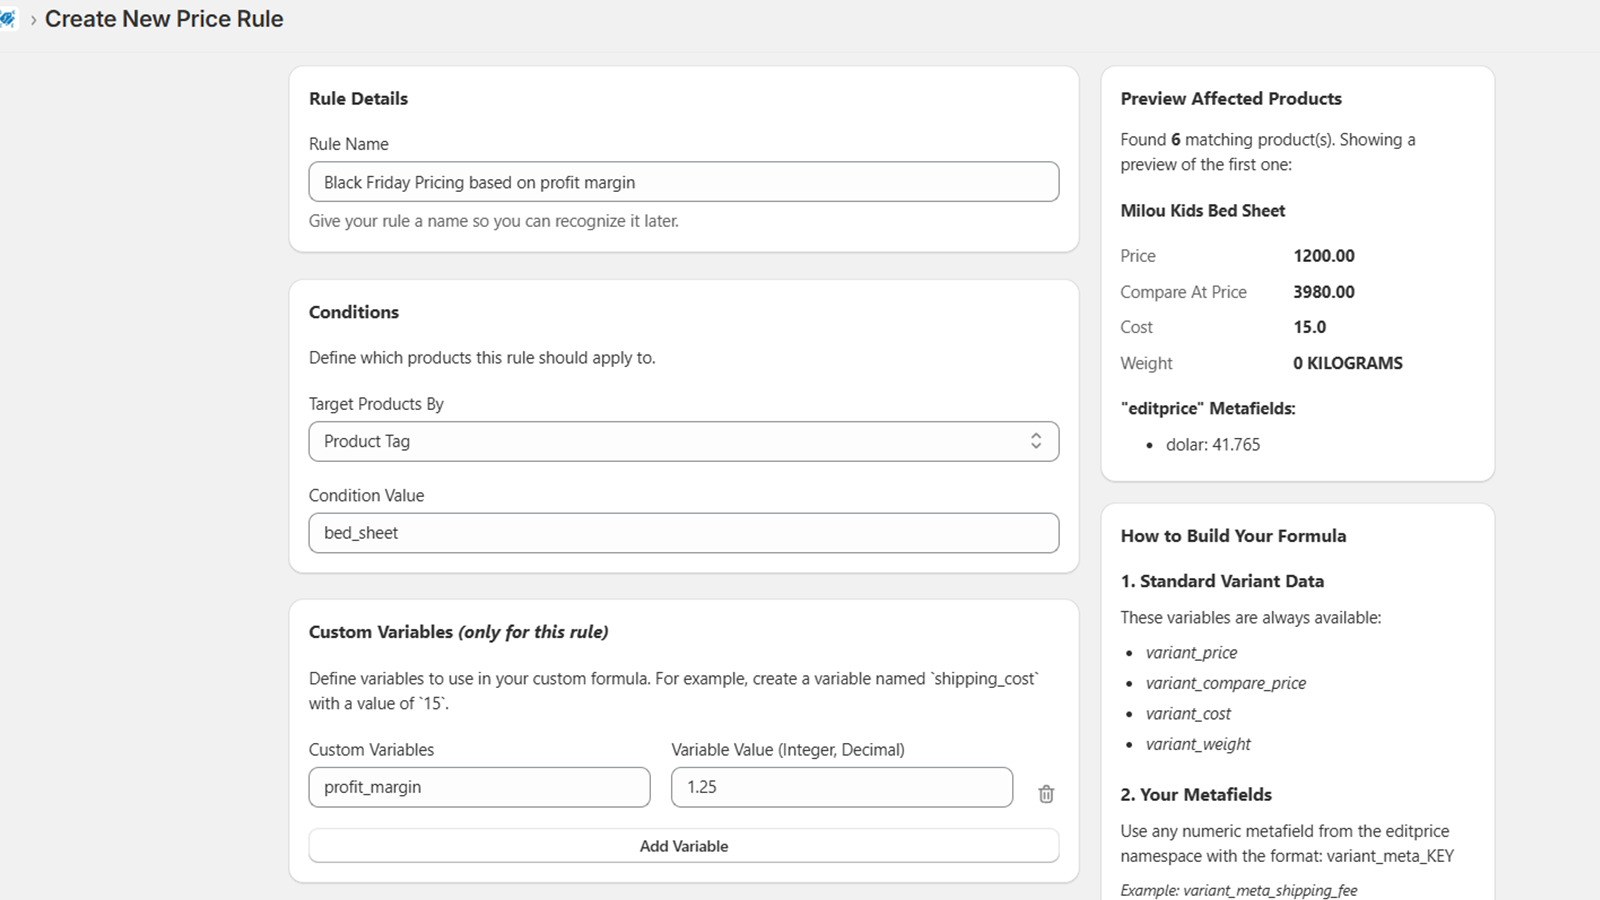
Task: Select the Milou Kids Bed Sheet product name
Action: tap(1203, 211)
